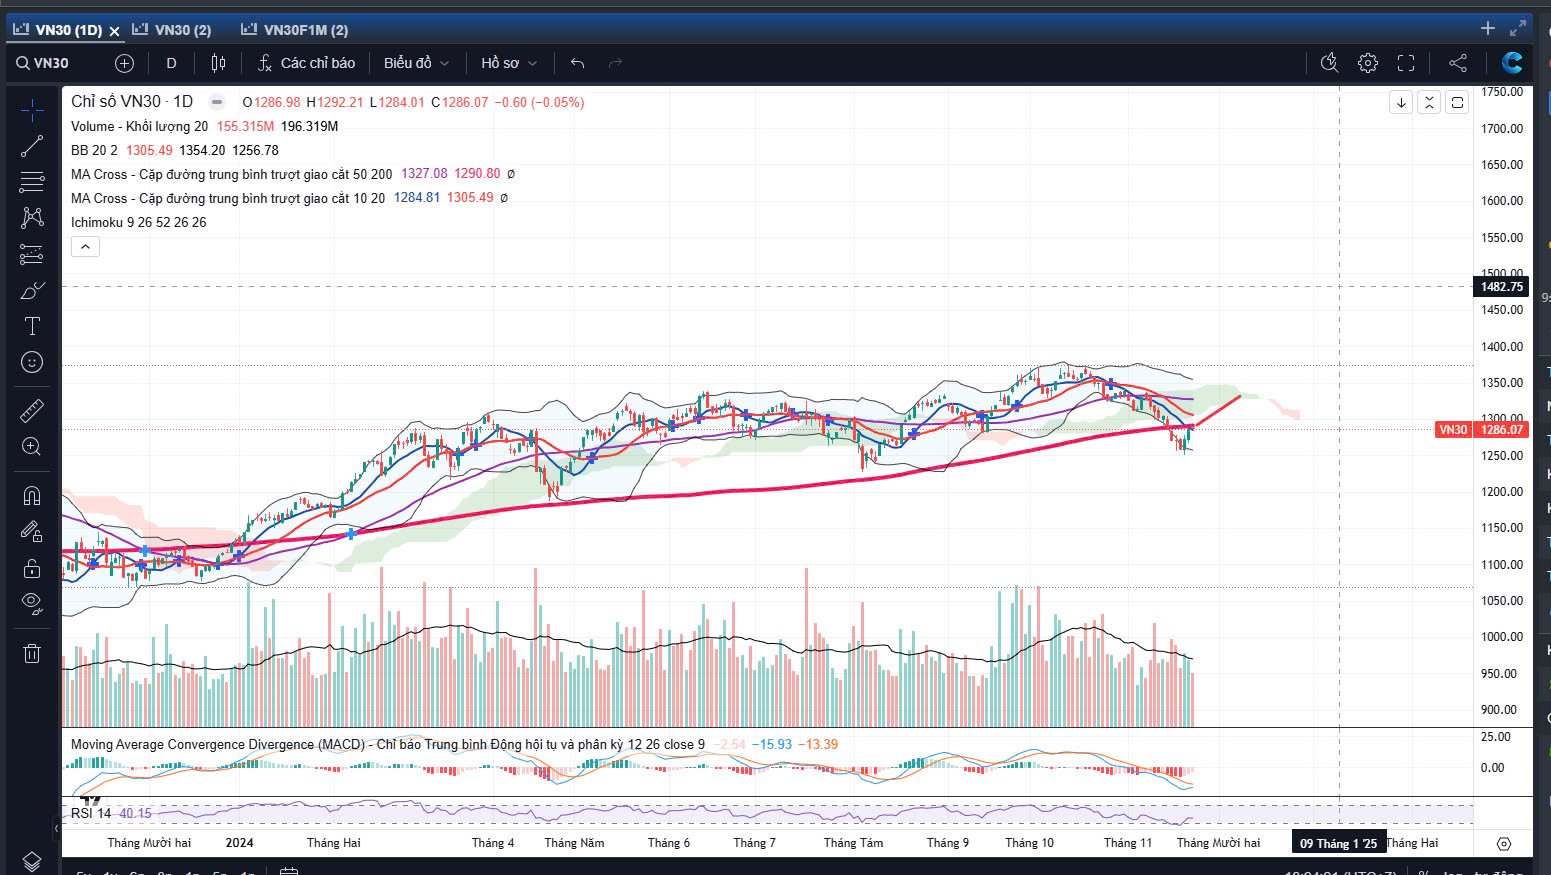Collapse the left drawing toolbar arrow
Viewport: 1551px width, 875px height.
(56, 828)
